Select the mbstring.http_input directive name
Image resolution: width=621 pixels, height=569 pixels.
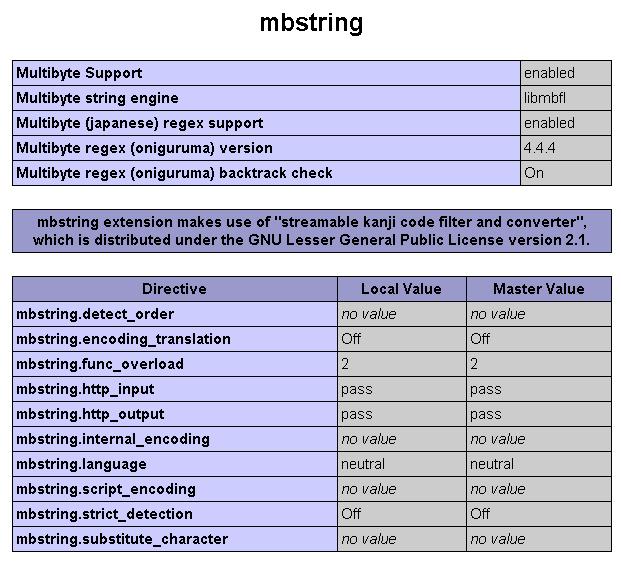(85, 389)
